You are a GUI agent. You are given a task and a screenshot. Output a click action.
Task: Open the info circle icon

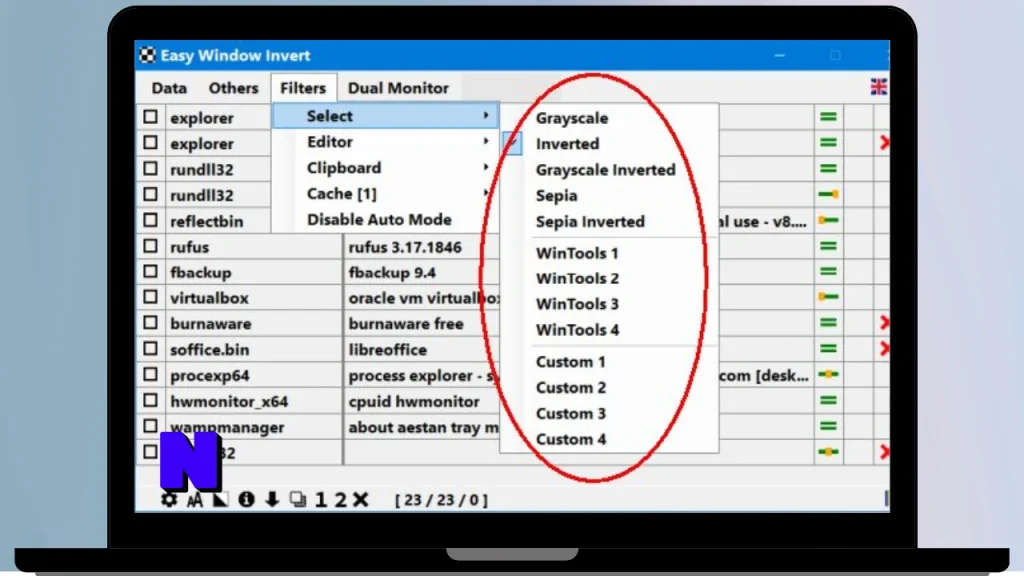(246, 500)
